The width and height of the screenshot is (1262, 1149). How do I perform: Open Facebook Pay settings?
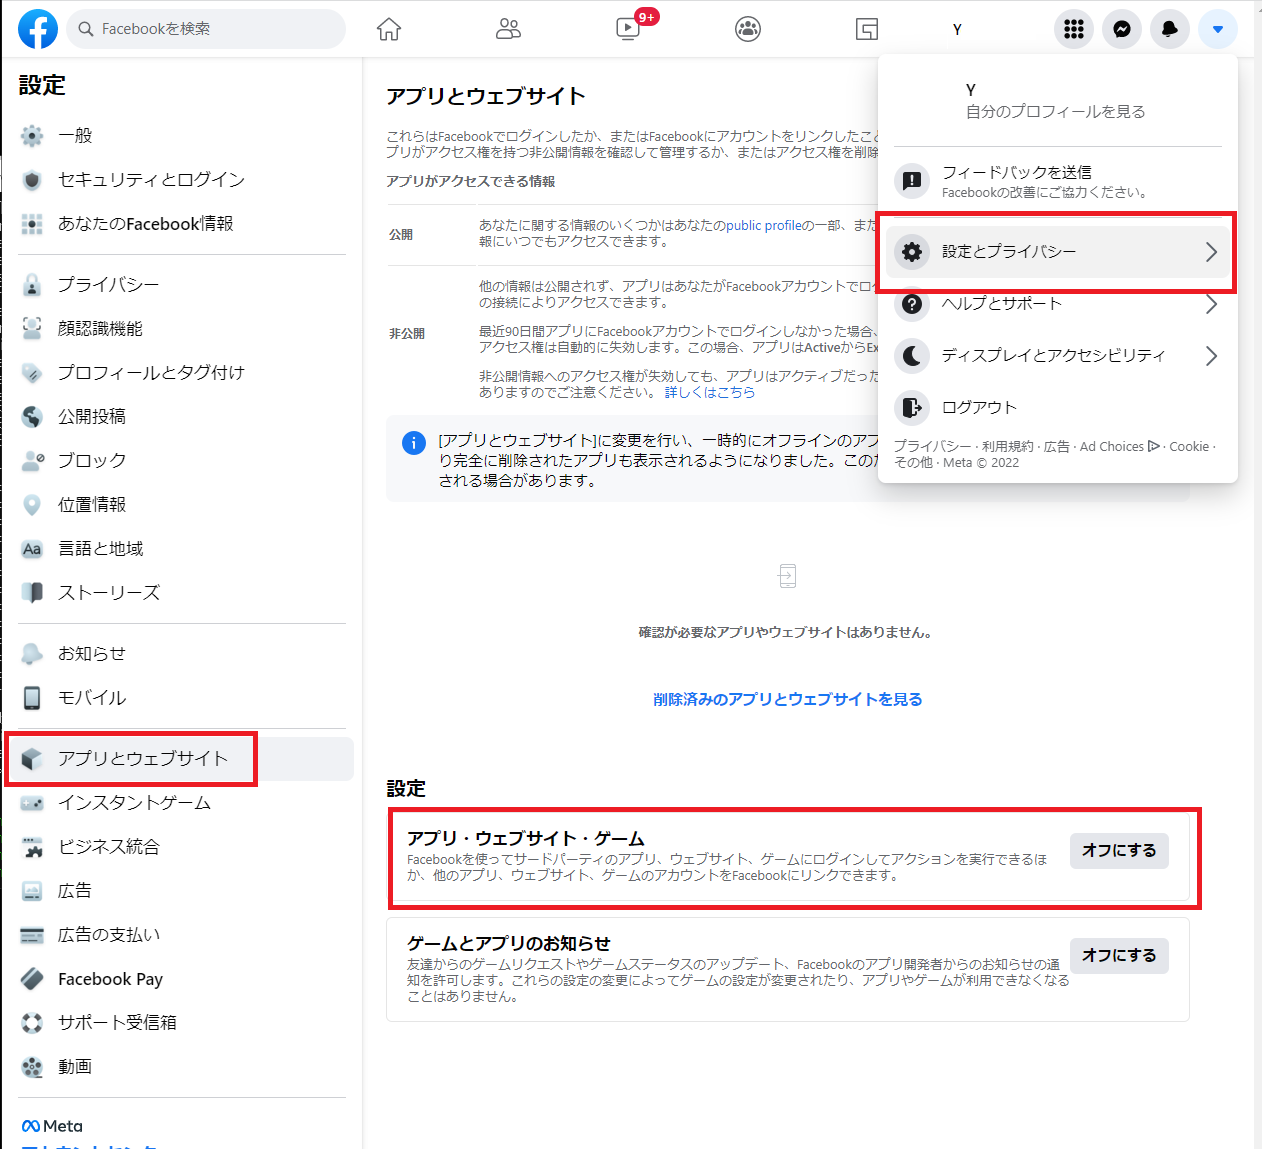coord(110,978)
